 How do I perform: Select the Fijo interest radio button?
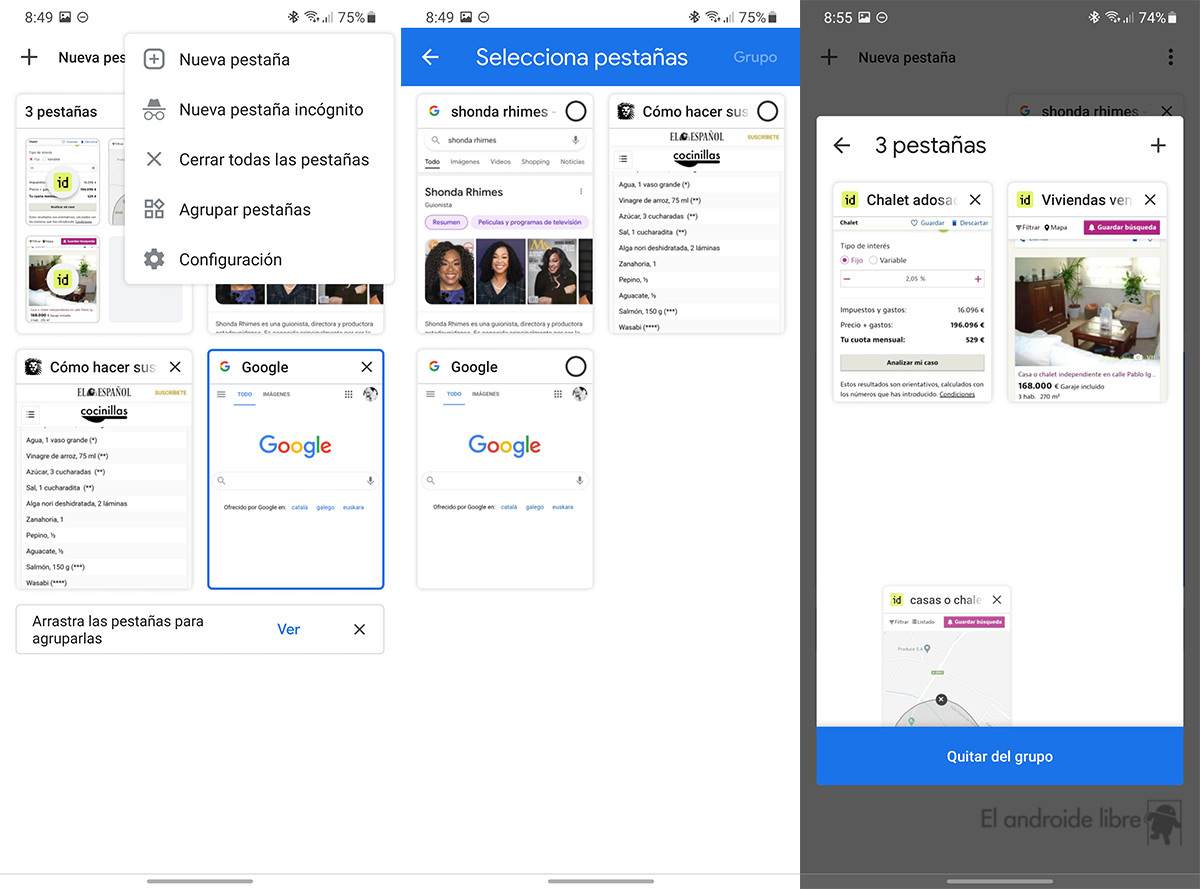point(845,260)
